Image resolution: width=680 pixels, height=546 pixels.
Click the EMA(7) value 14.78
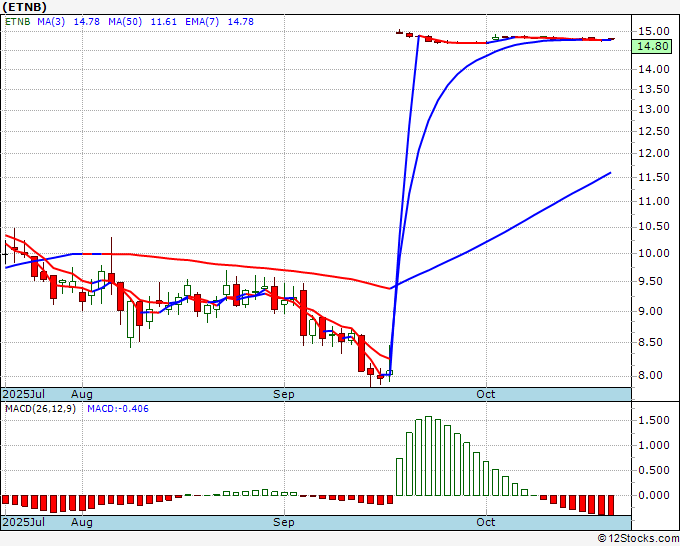click(241, 22)
